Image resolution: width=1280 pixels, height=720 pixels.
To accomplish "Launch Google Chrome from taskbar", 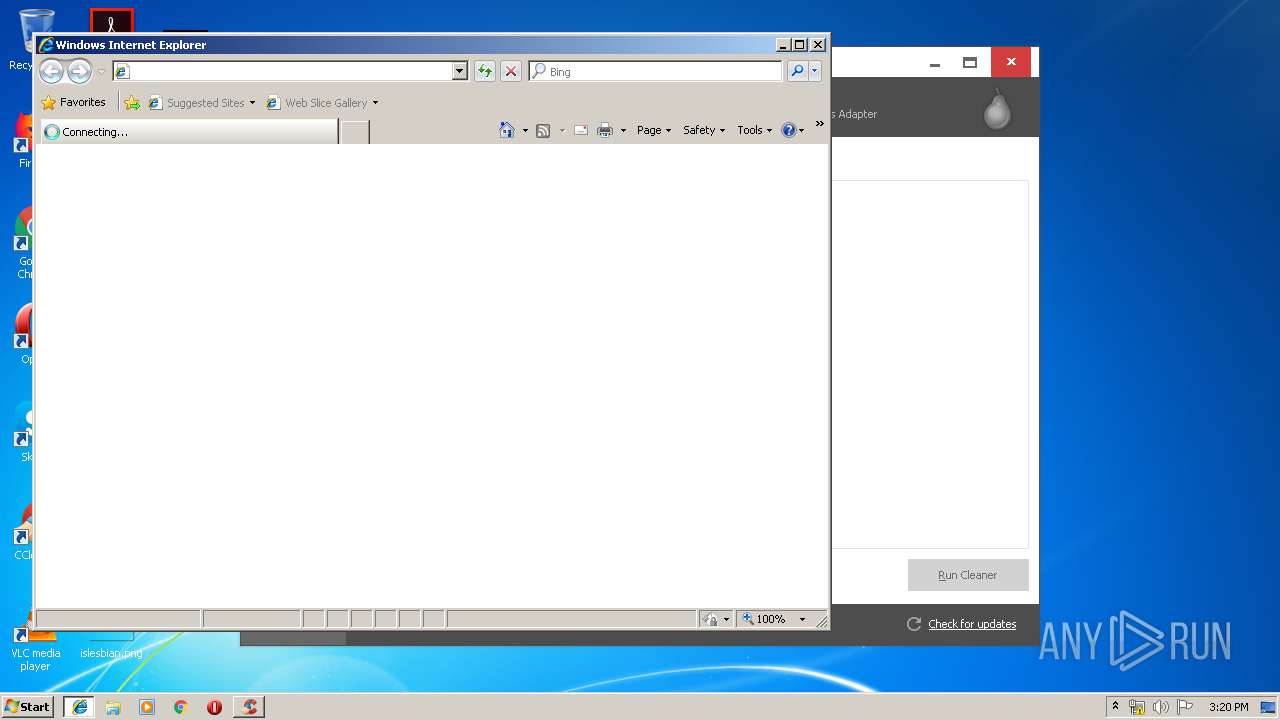I will pos(180,707).
